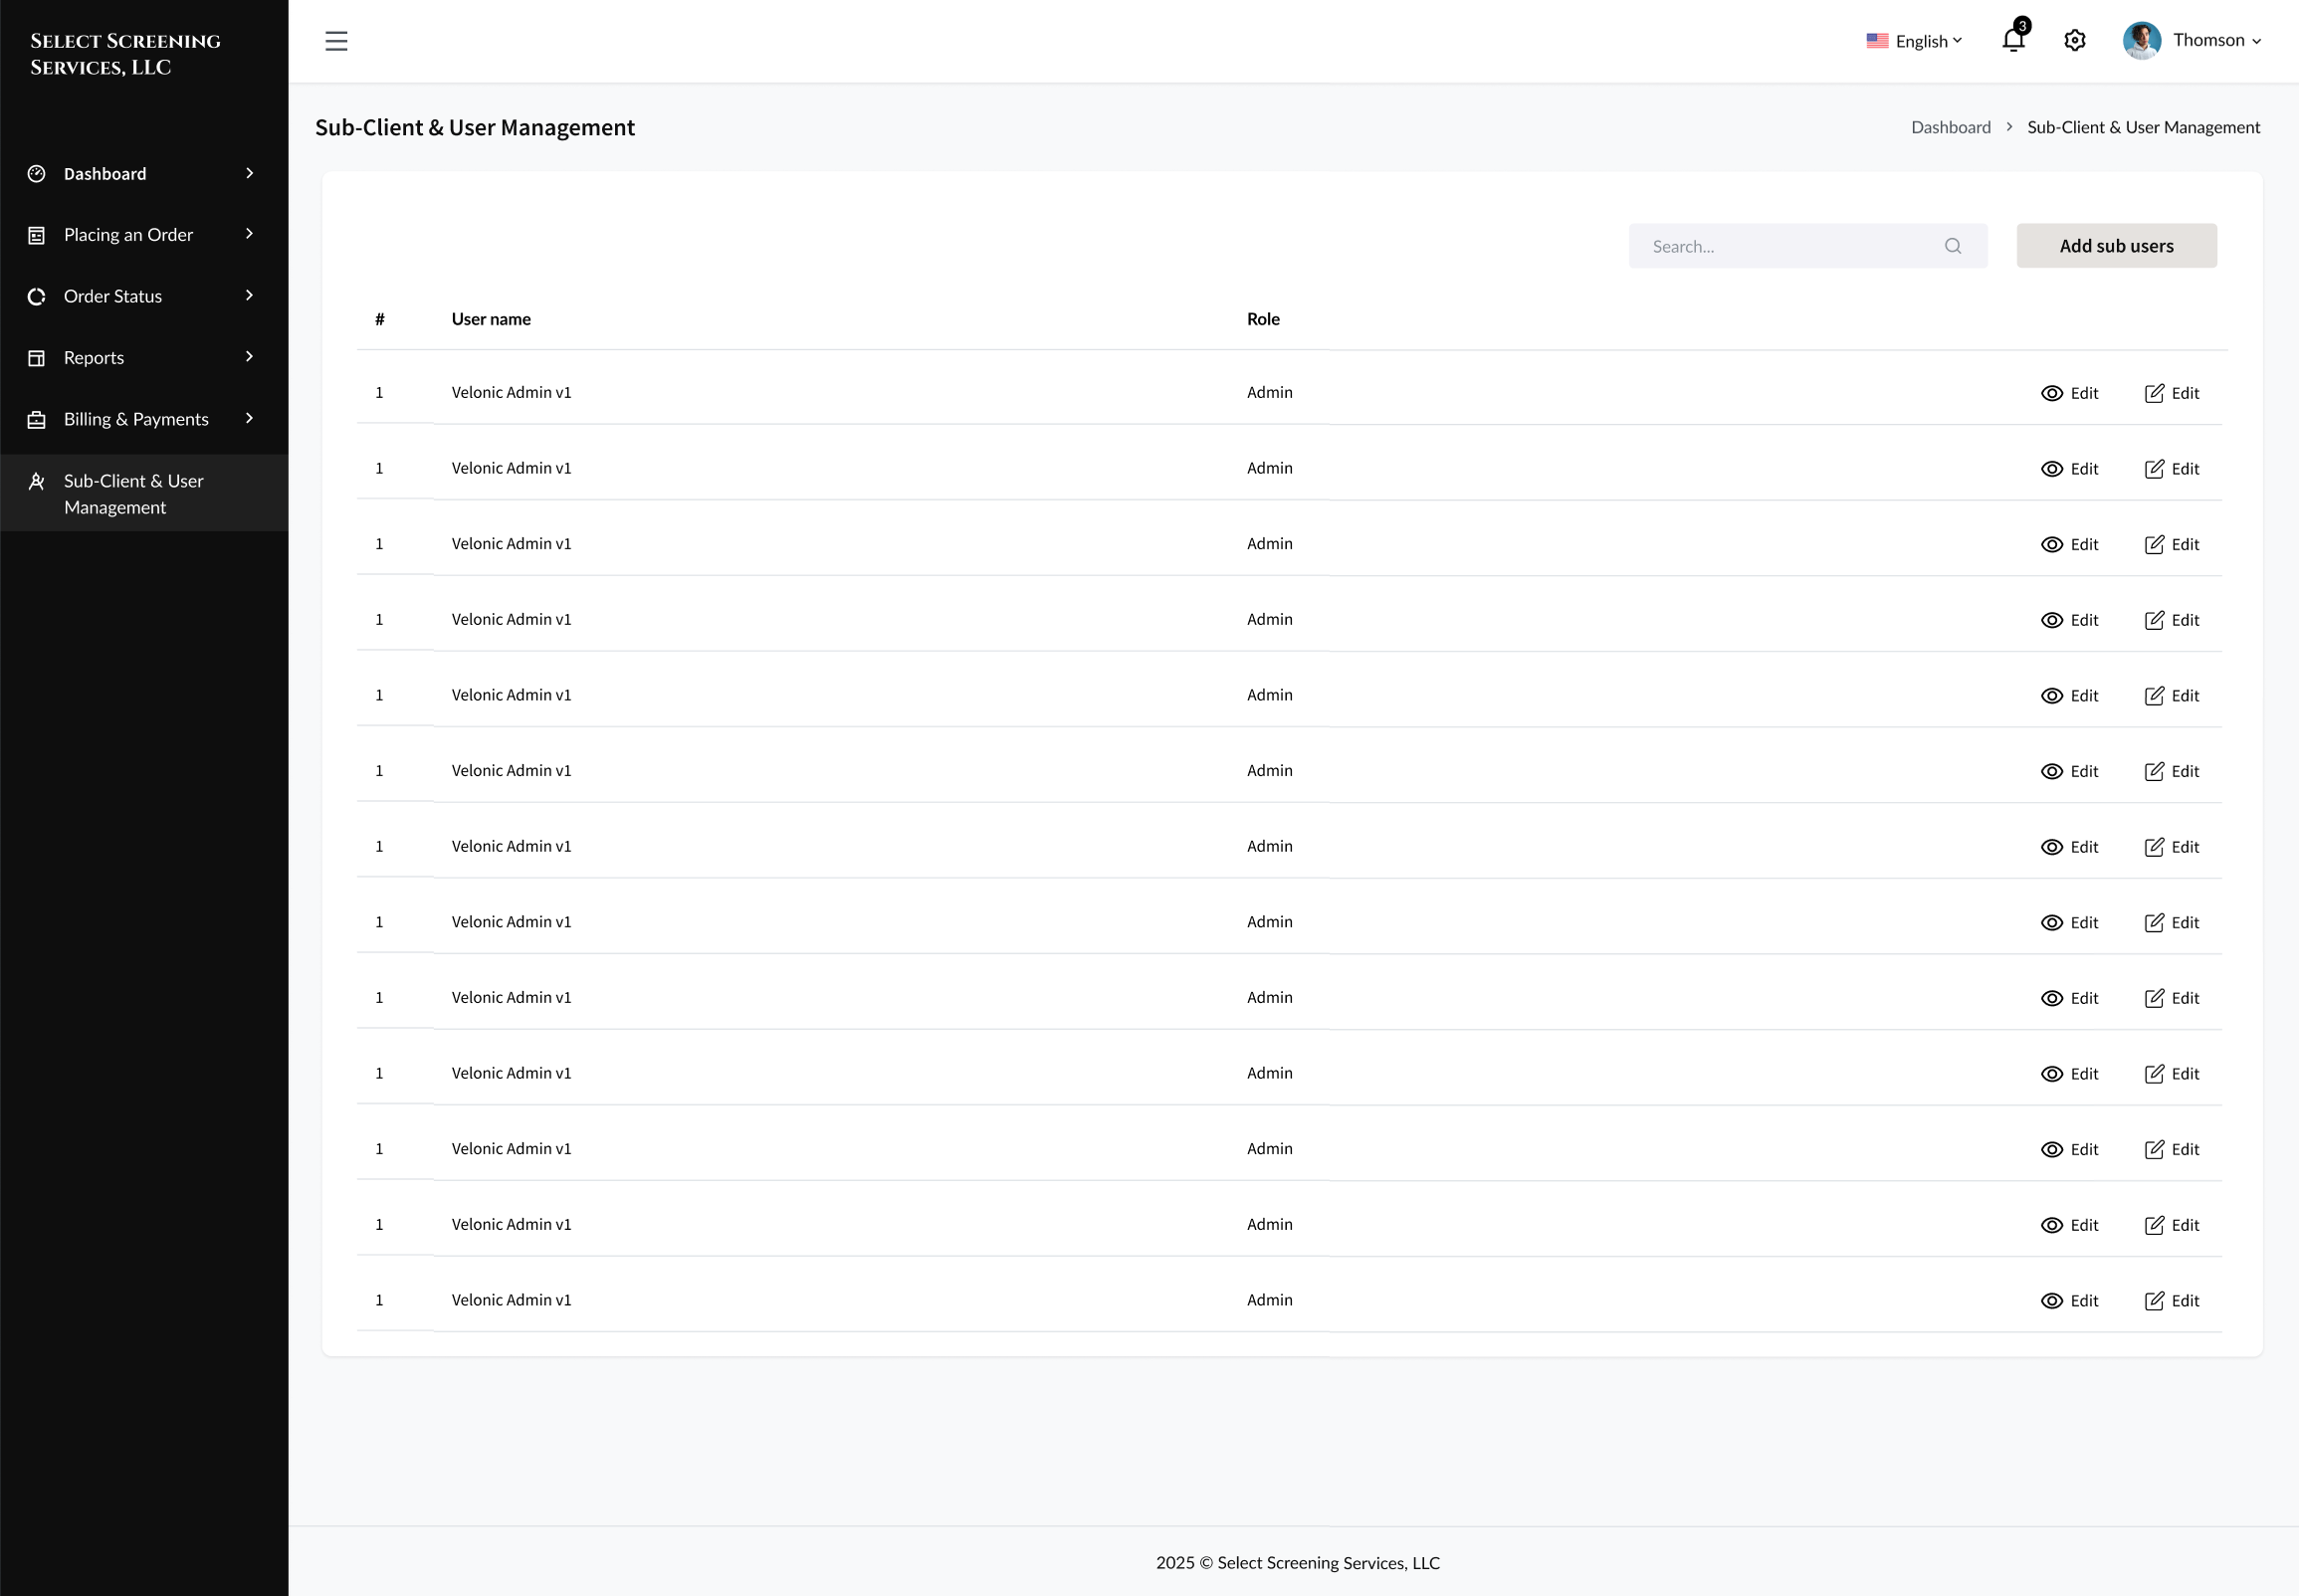
Task: Click the Billing & Payments briefcase icon
Action: click(37, 419)
